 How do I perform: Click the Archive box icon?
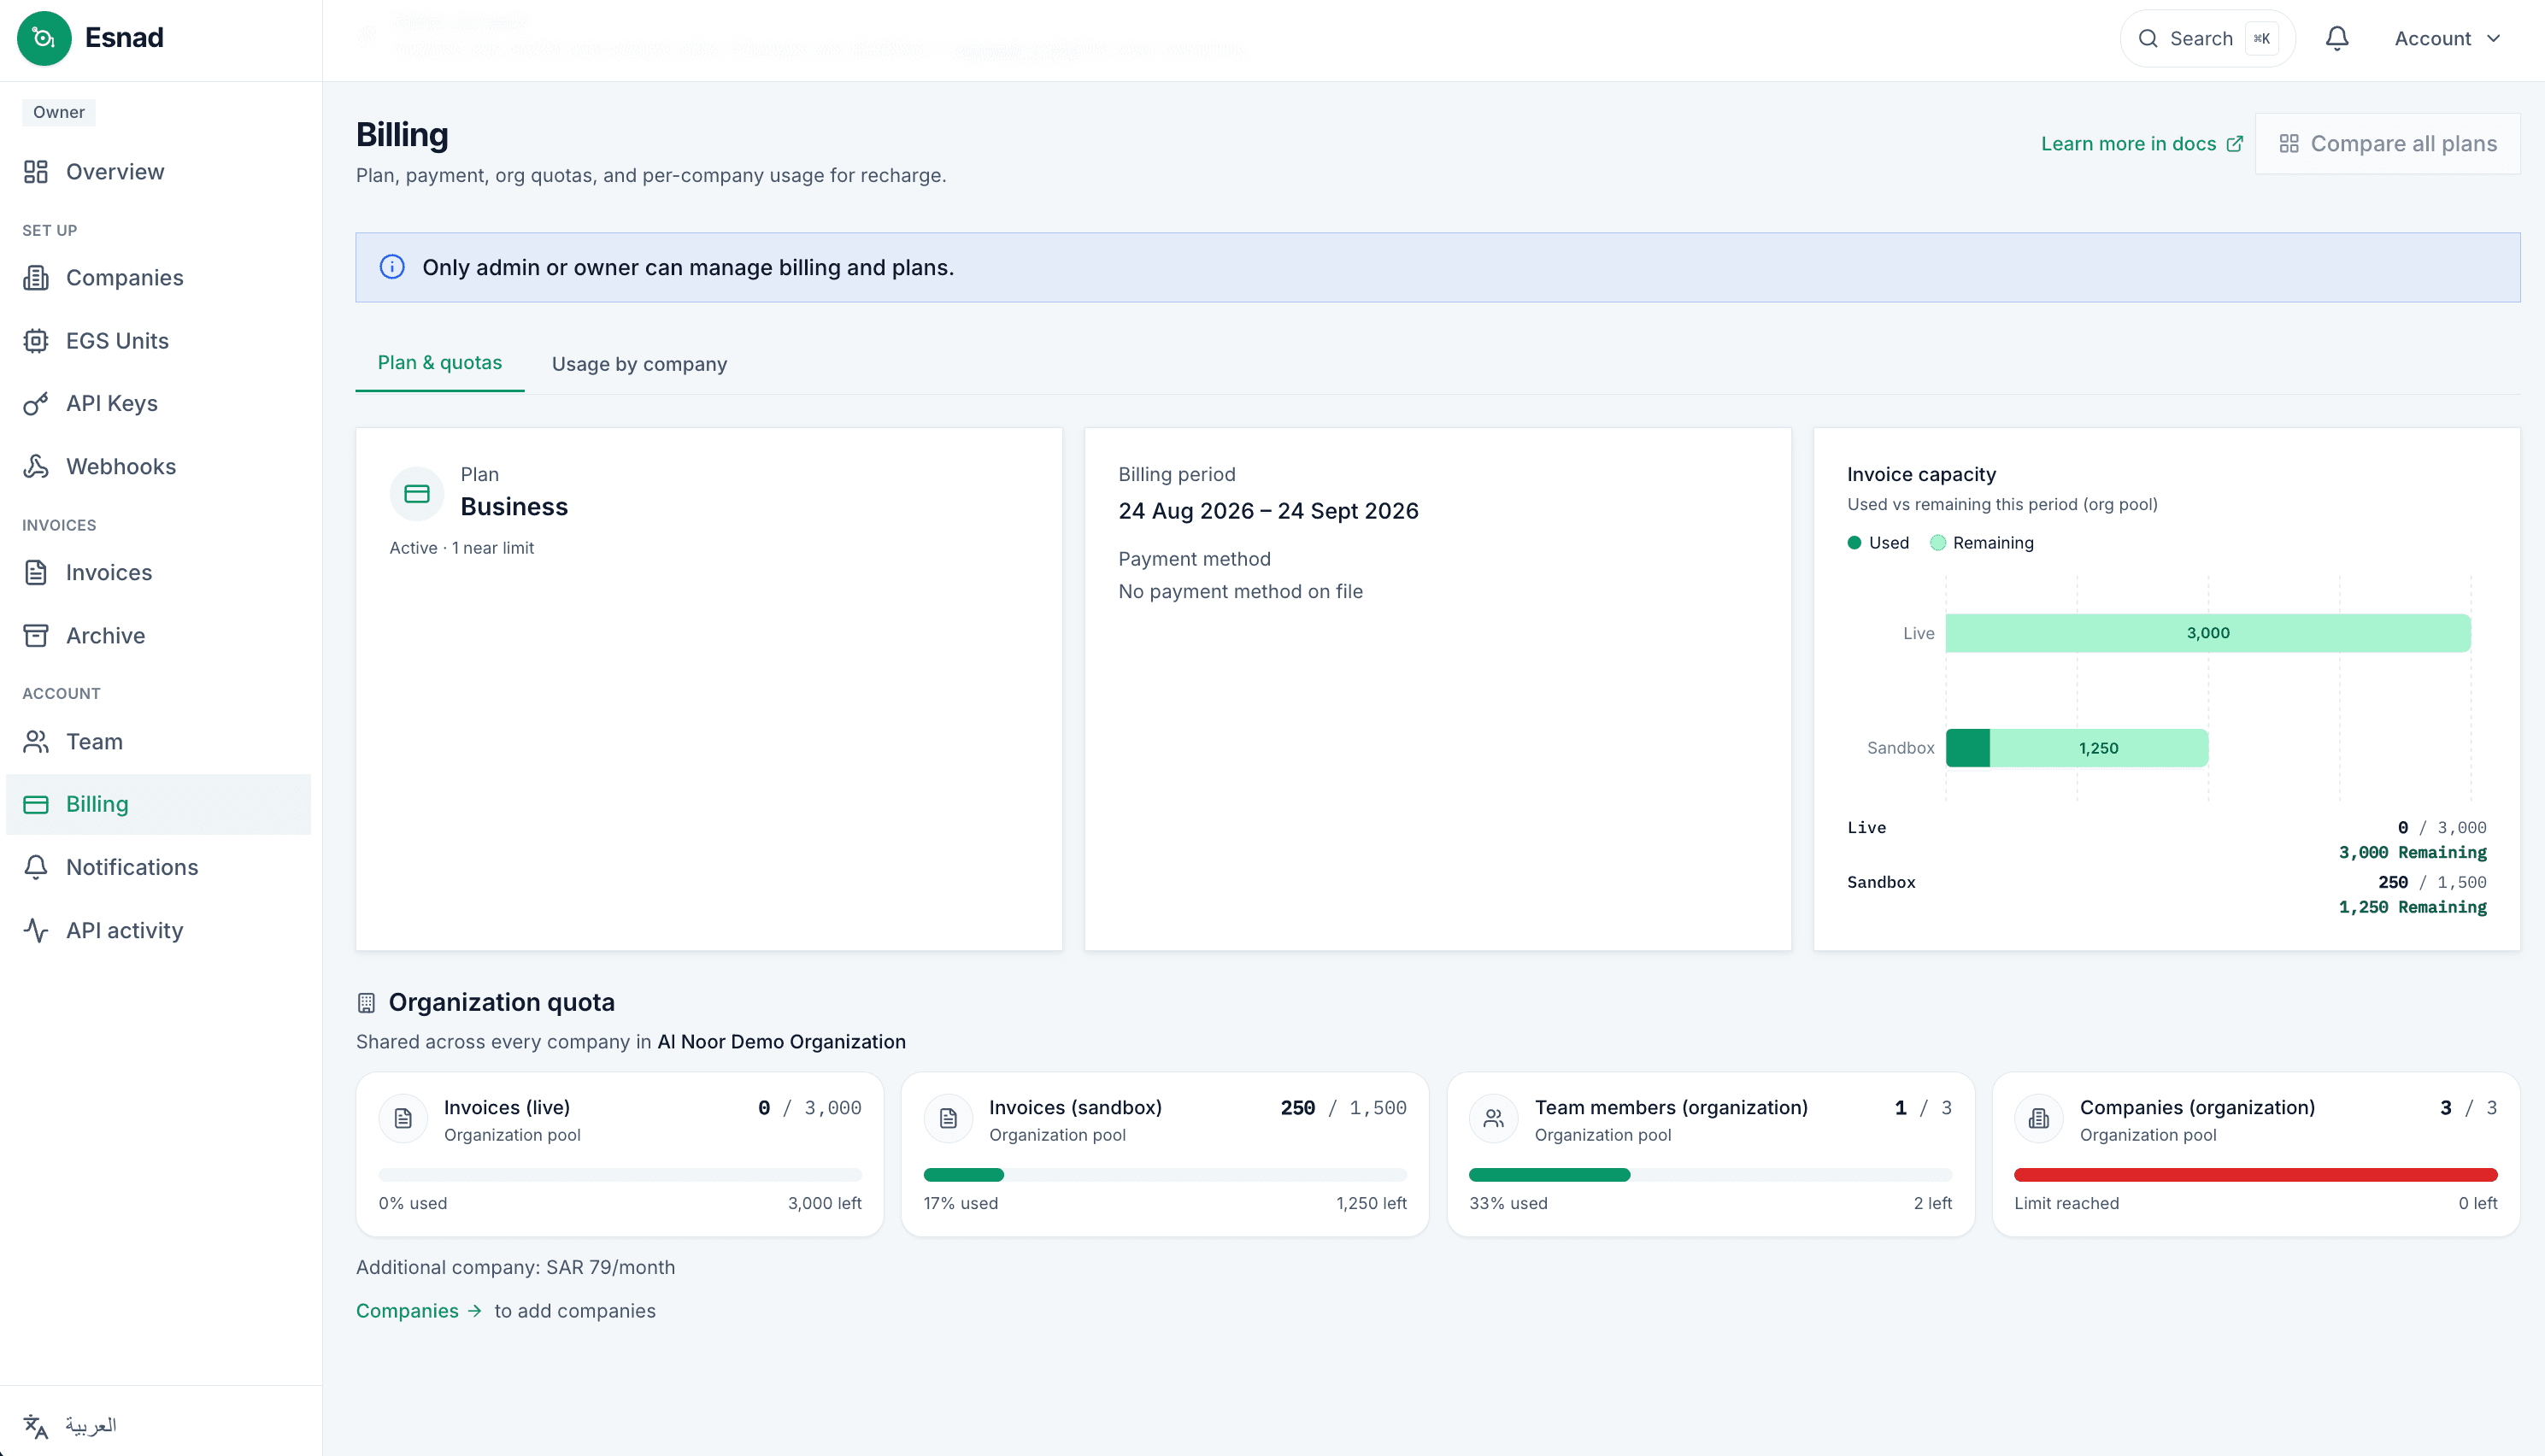pyautogui.click(x=36, y=636)
